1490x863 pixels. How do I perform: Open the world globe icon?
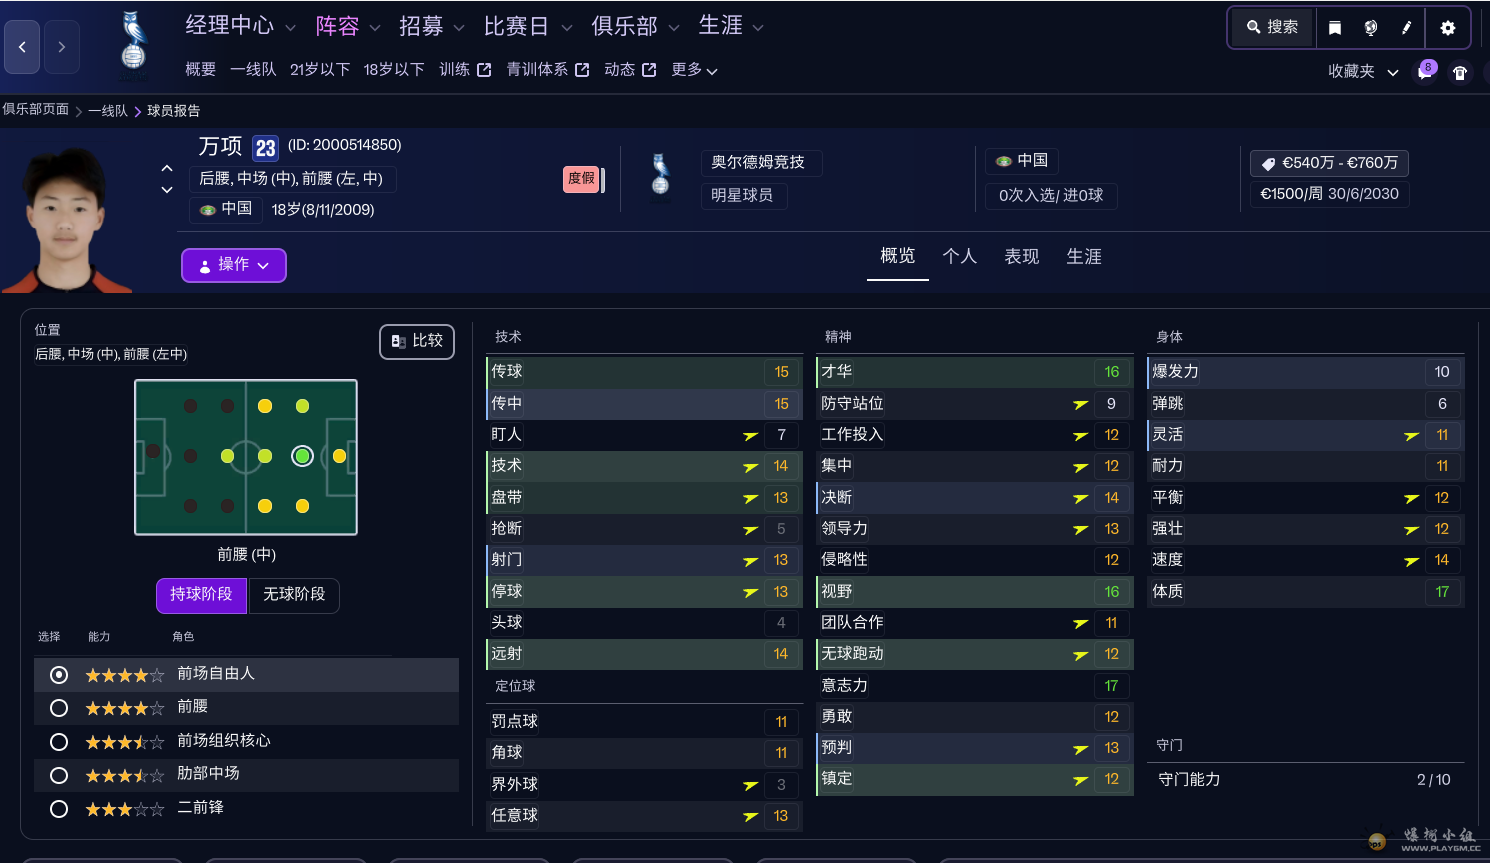point(1370,27)
